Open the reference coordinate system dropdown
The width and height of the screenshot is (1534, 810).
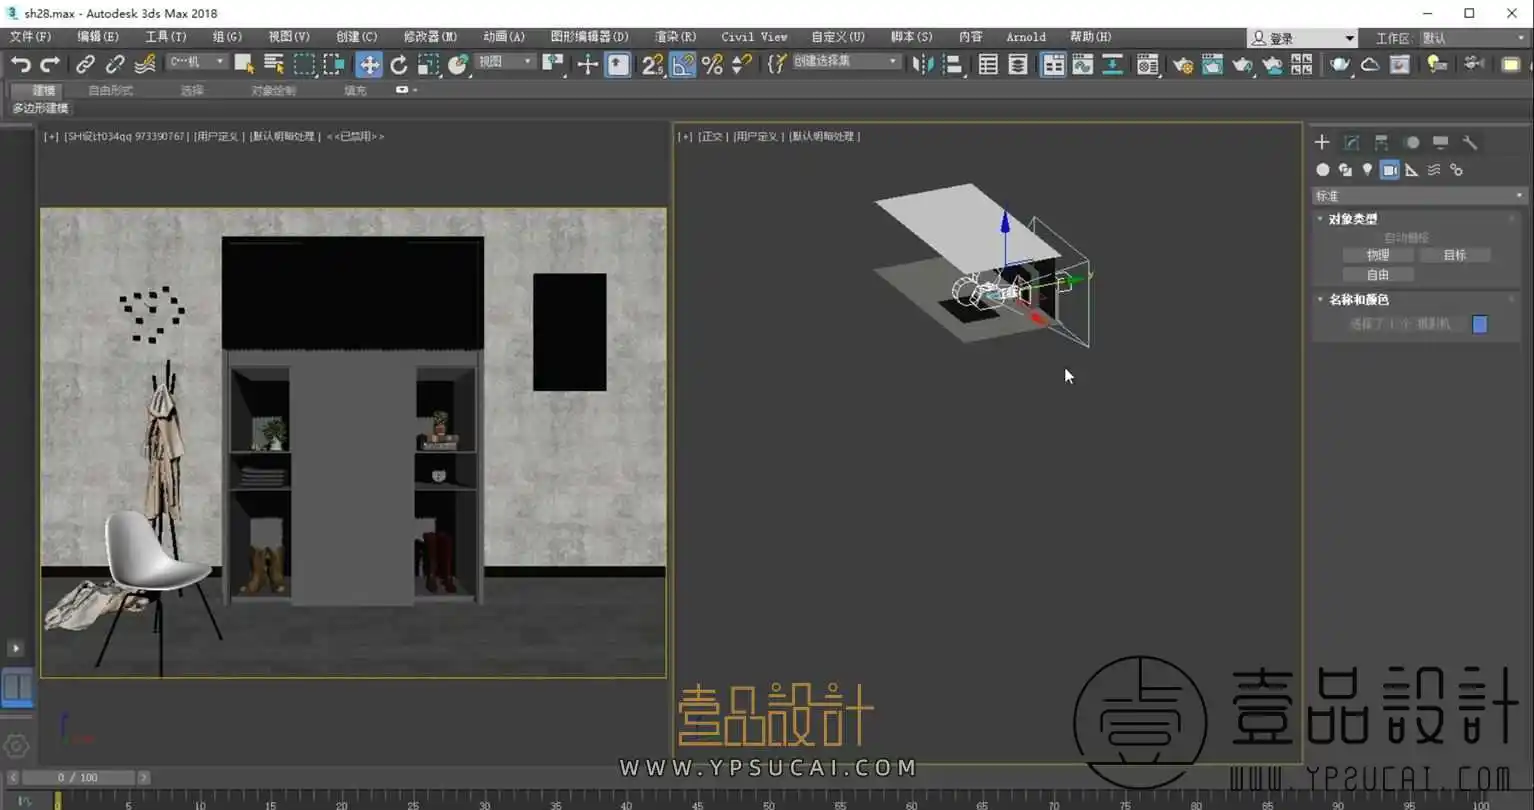tap(506, 62)
